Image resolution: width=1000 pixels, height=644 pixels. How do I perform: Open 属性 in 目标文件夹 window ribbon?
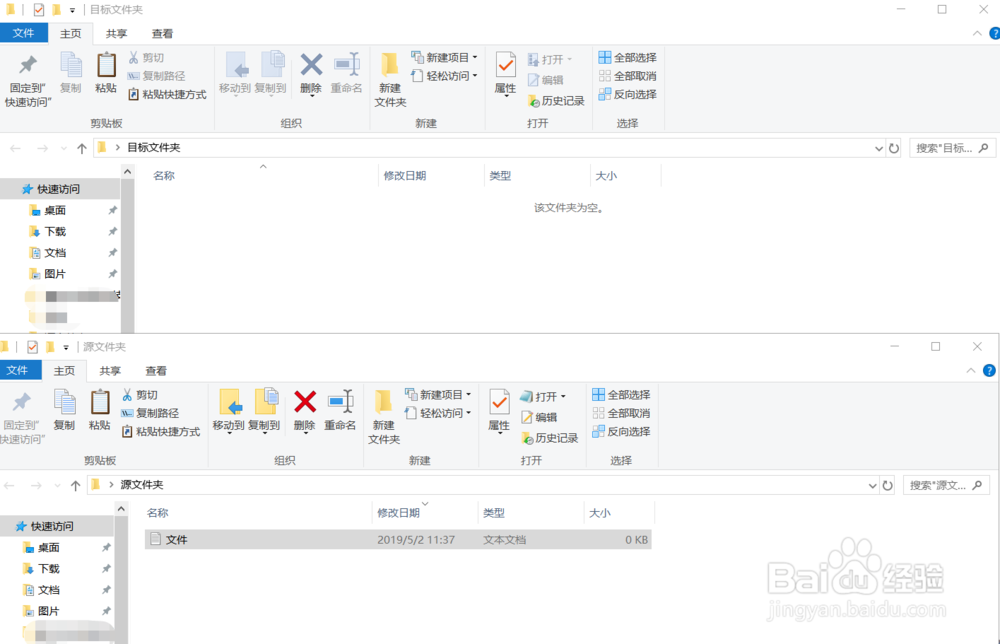pos(505,74)
